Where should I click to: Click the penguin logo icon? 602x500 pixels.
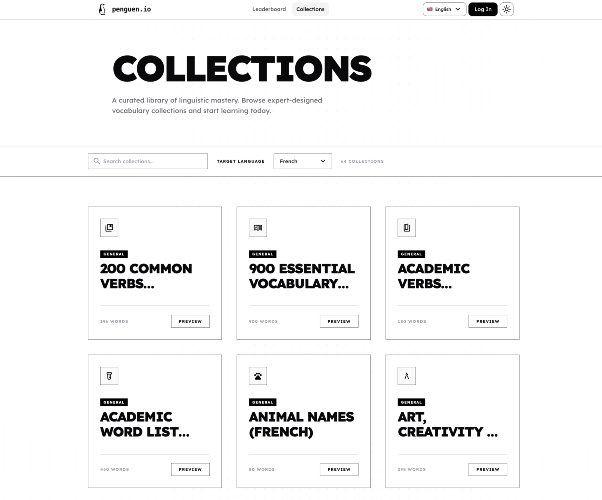tap(102, 9)
